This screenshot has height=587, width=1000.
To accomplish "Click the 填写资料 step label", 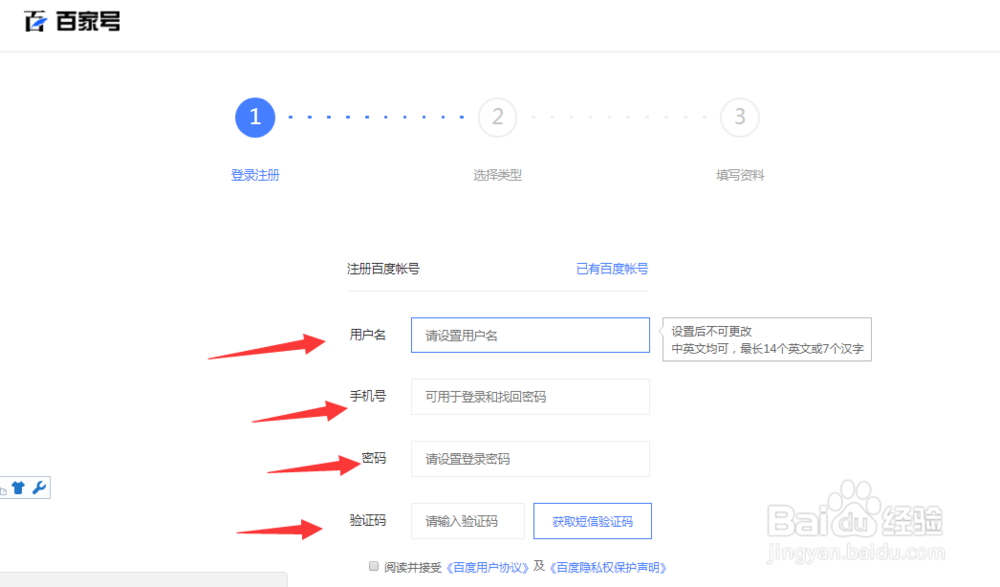I will (740, 175).
